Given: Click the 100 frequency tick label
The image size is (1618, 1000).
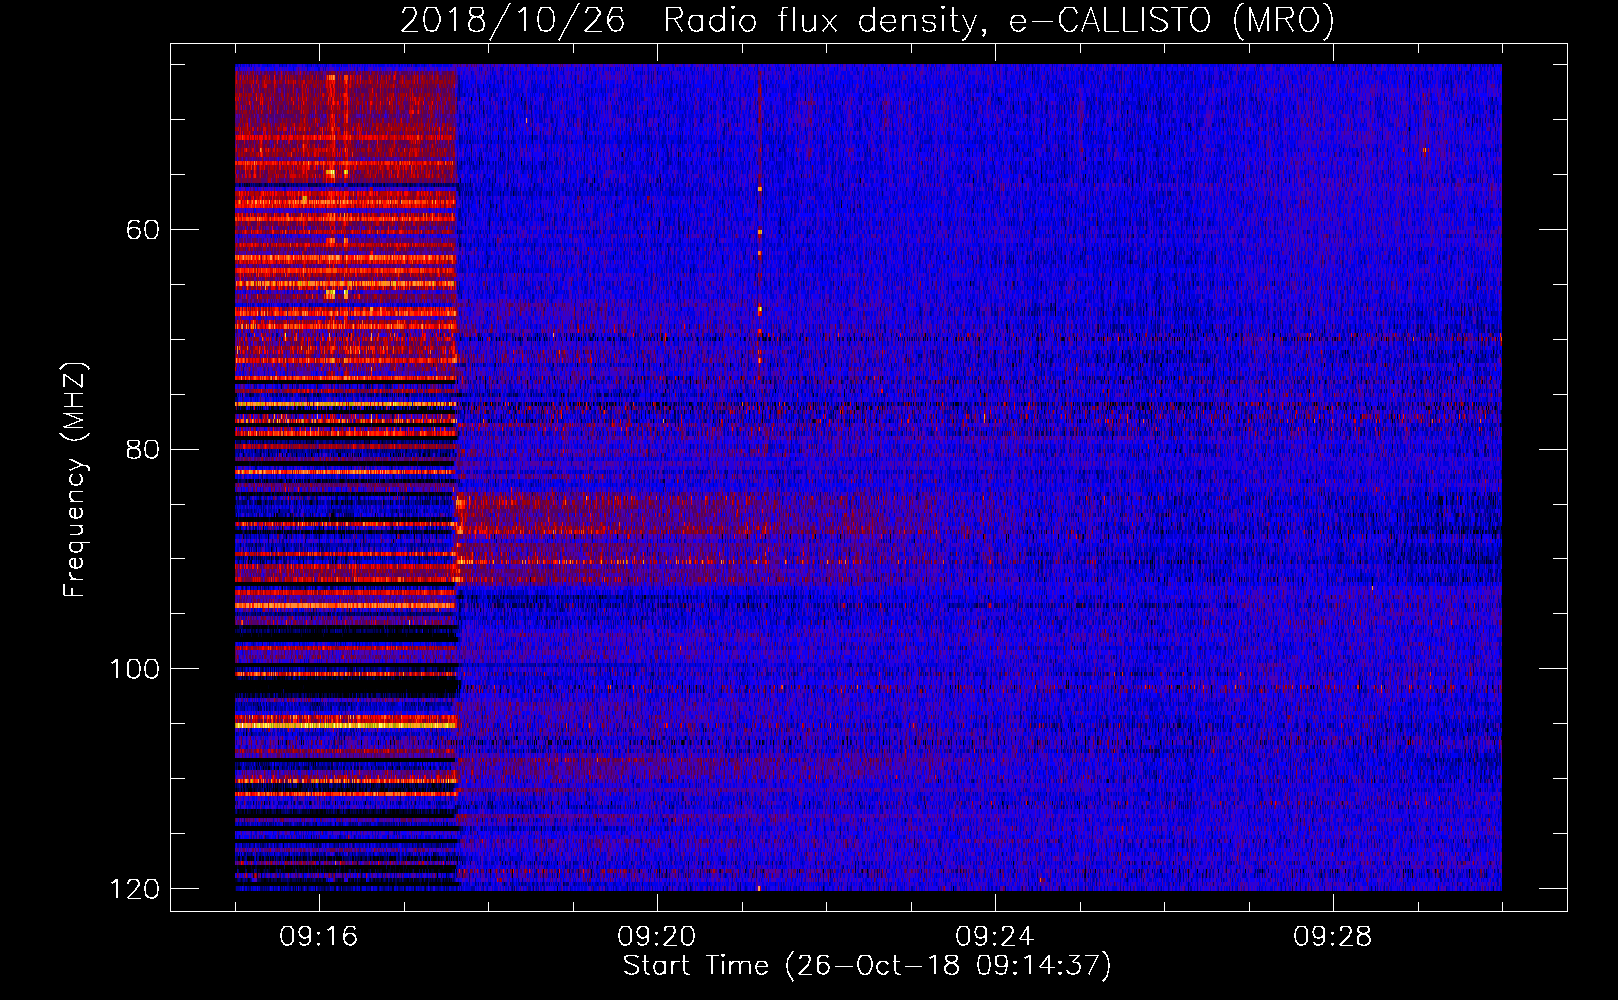Looking at the screenshot, I should tap(134, 669).
